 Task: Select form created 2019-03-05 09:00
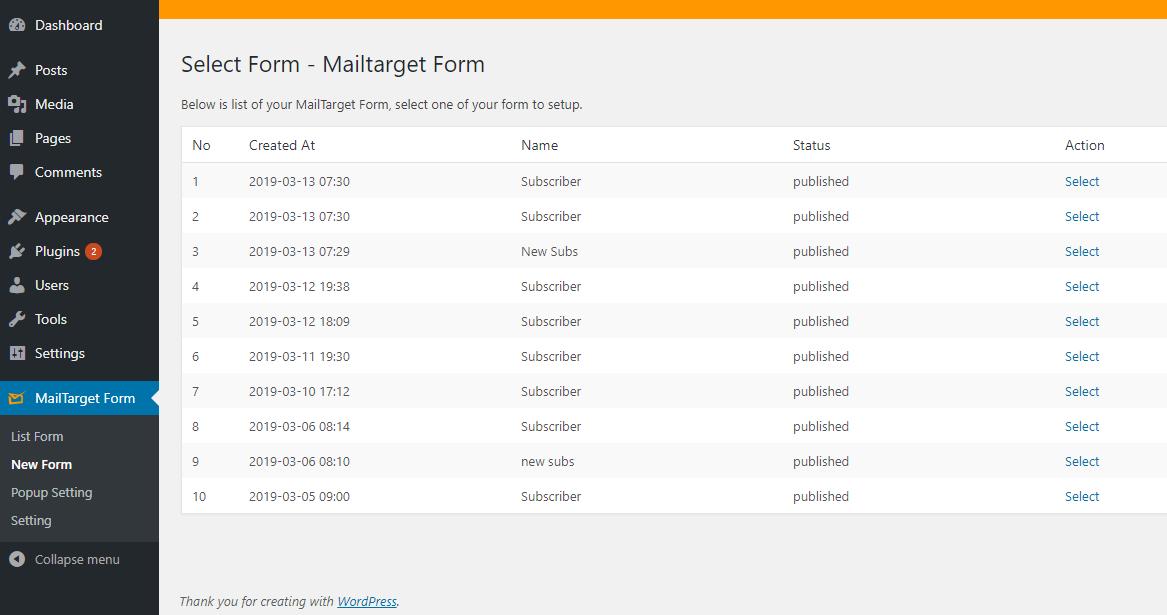point(1081,497)
